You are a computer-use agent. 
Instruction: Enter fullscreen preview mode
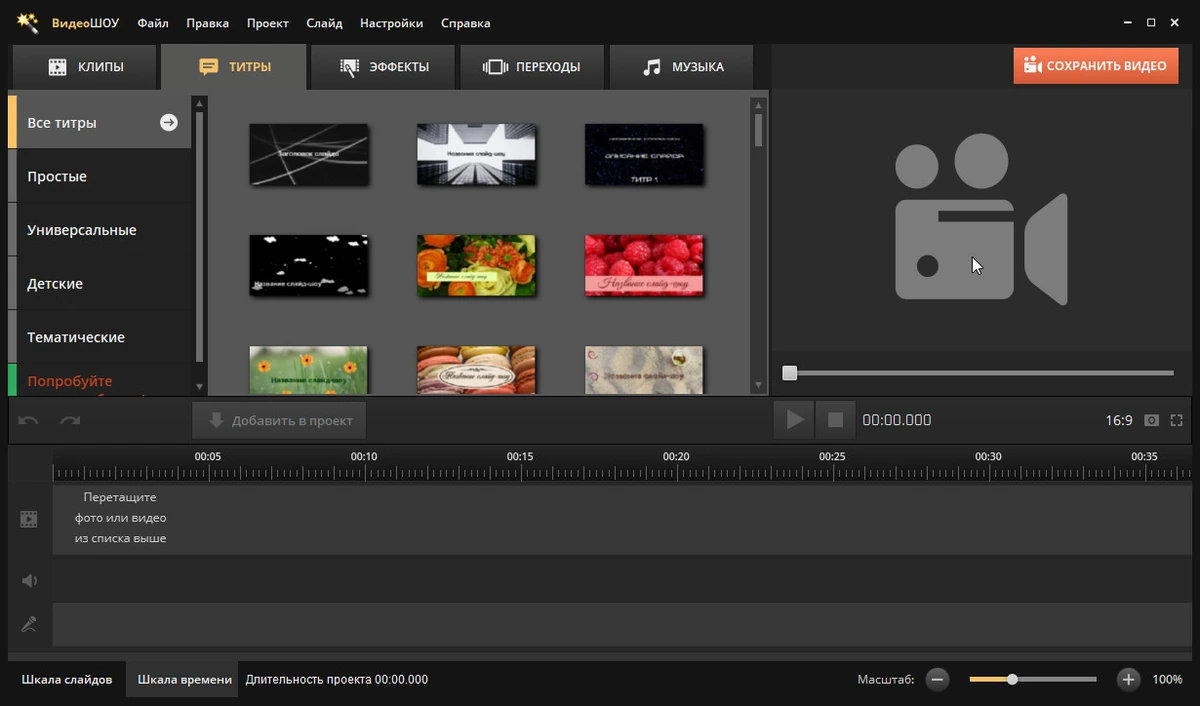click(1176, 421)
